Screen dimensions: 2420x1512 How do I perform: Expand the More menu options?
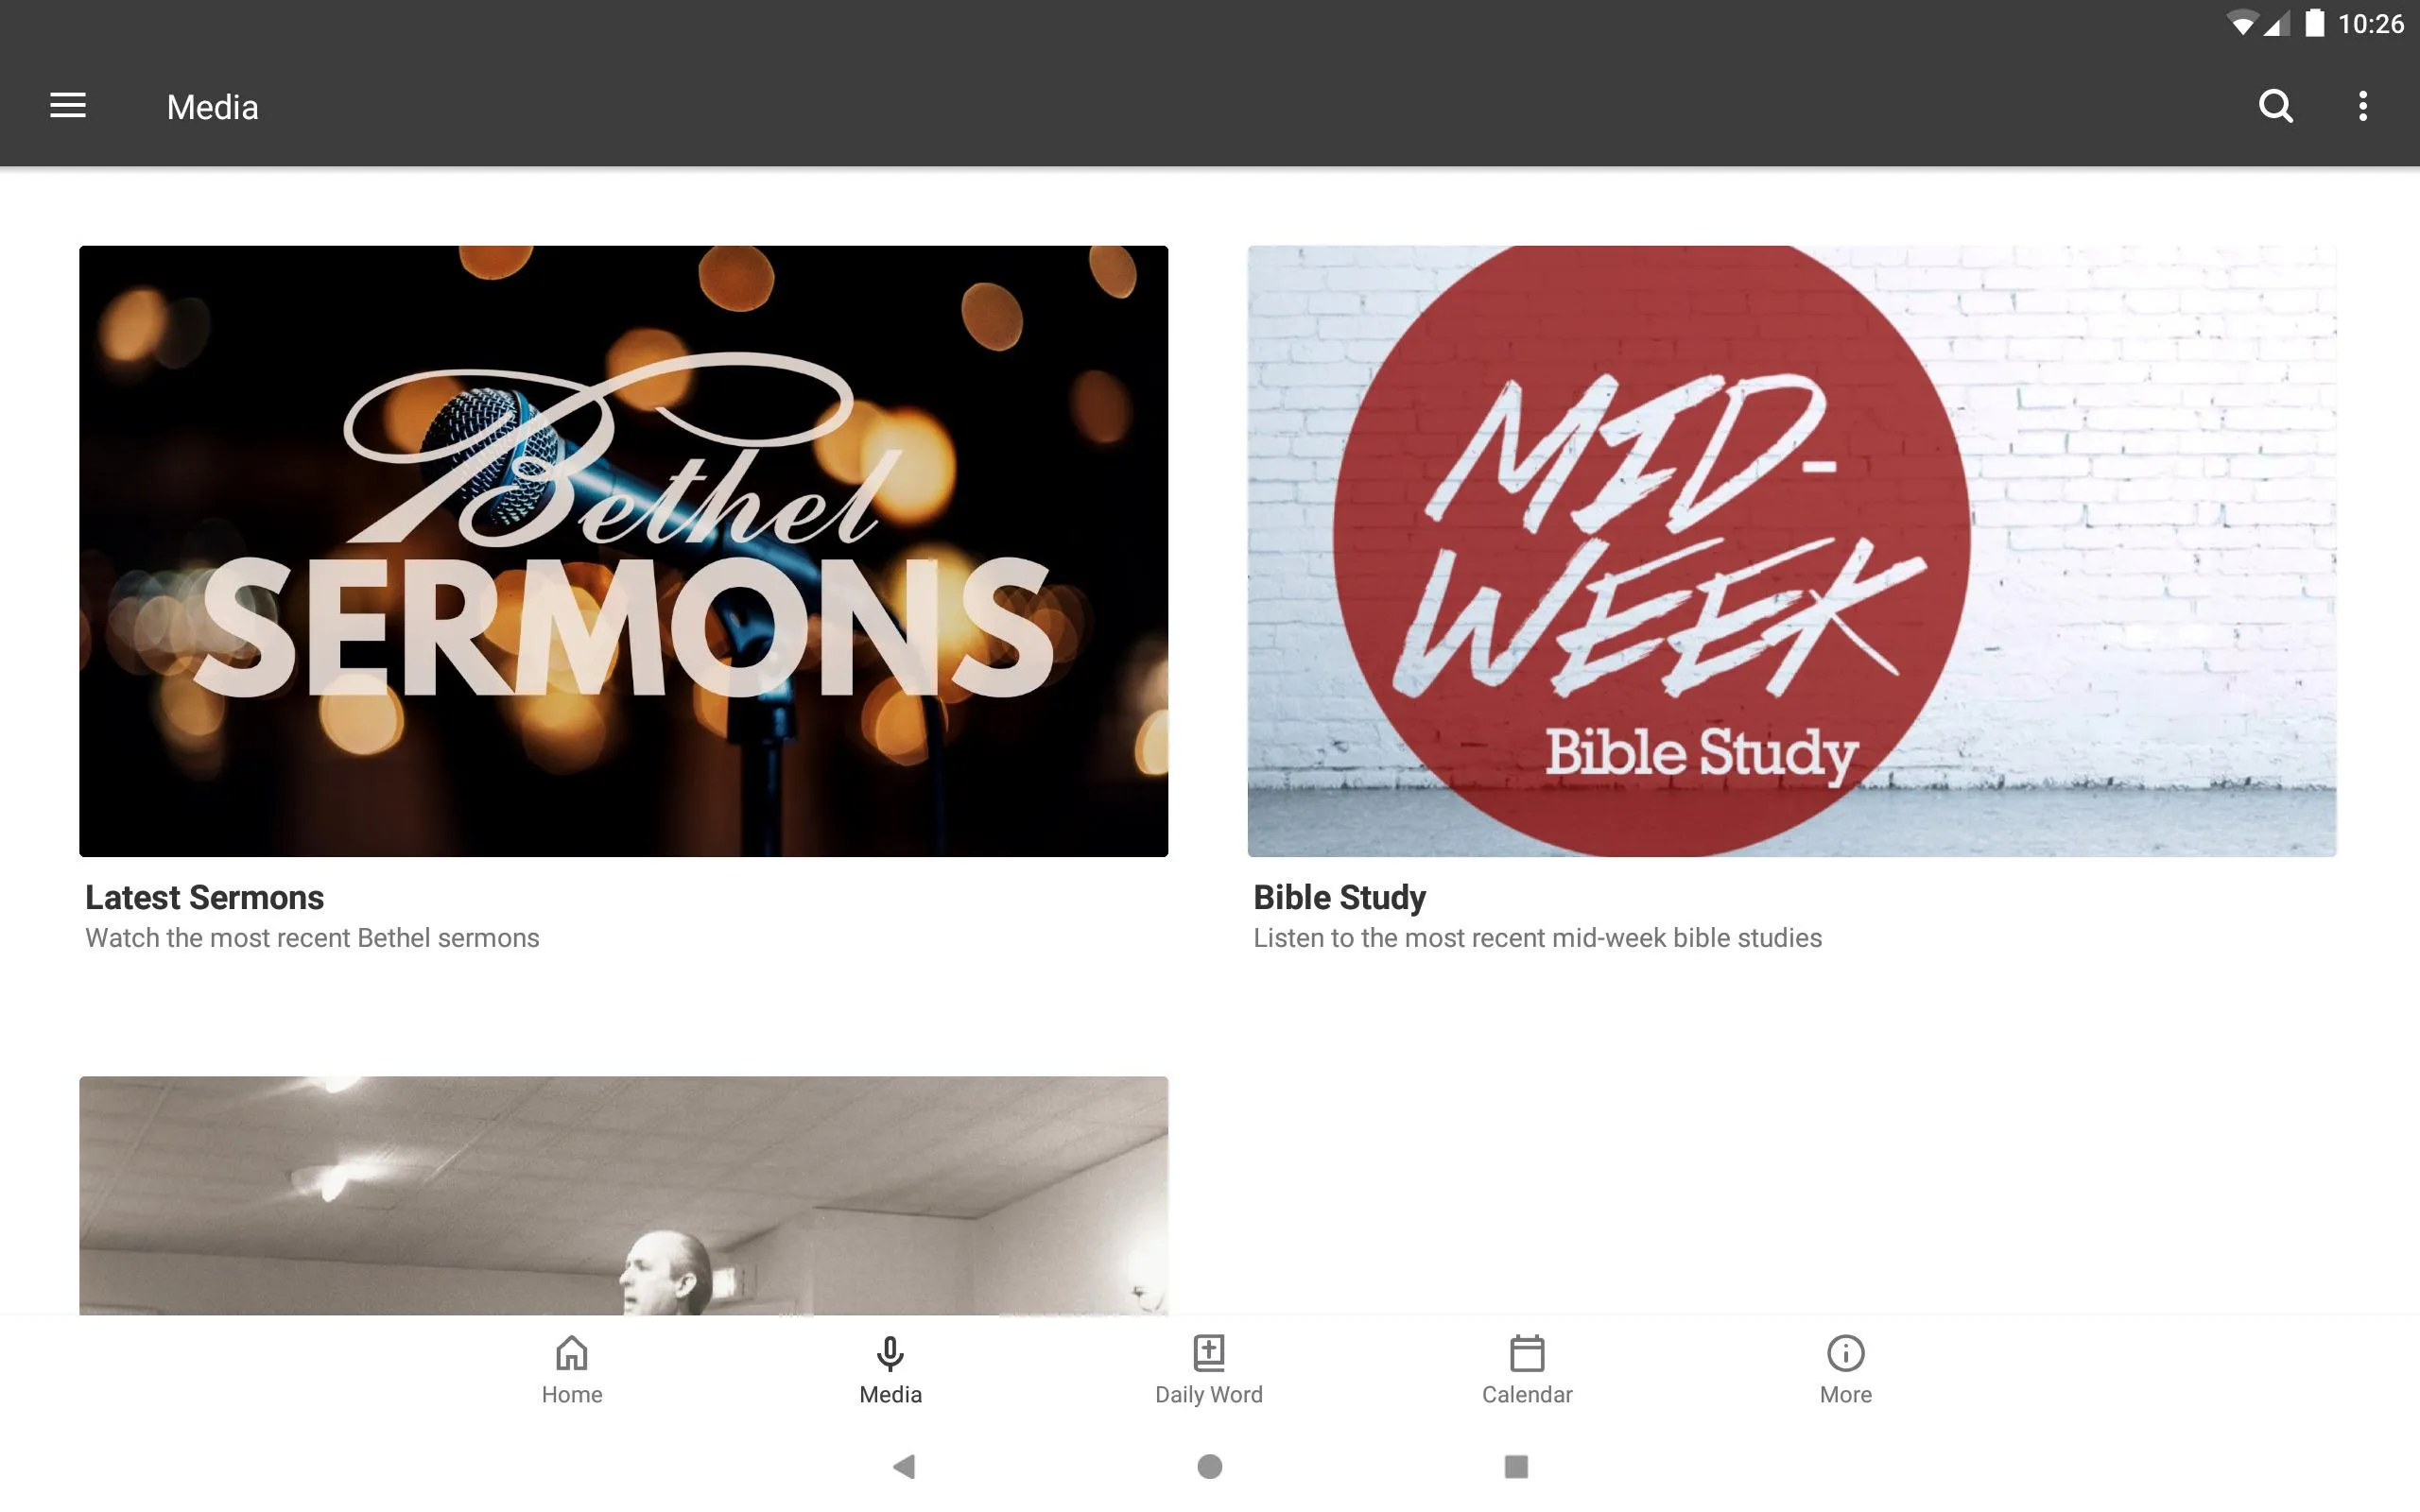(x=1843, y=1367)
